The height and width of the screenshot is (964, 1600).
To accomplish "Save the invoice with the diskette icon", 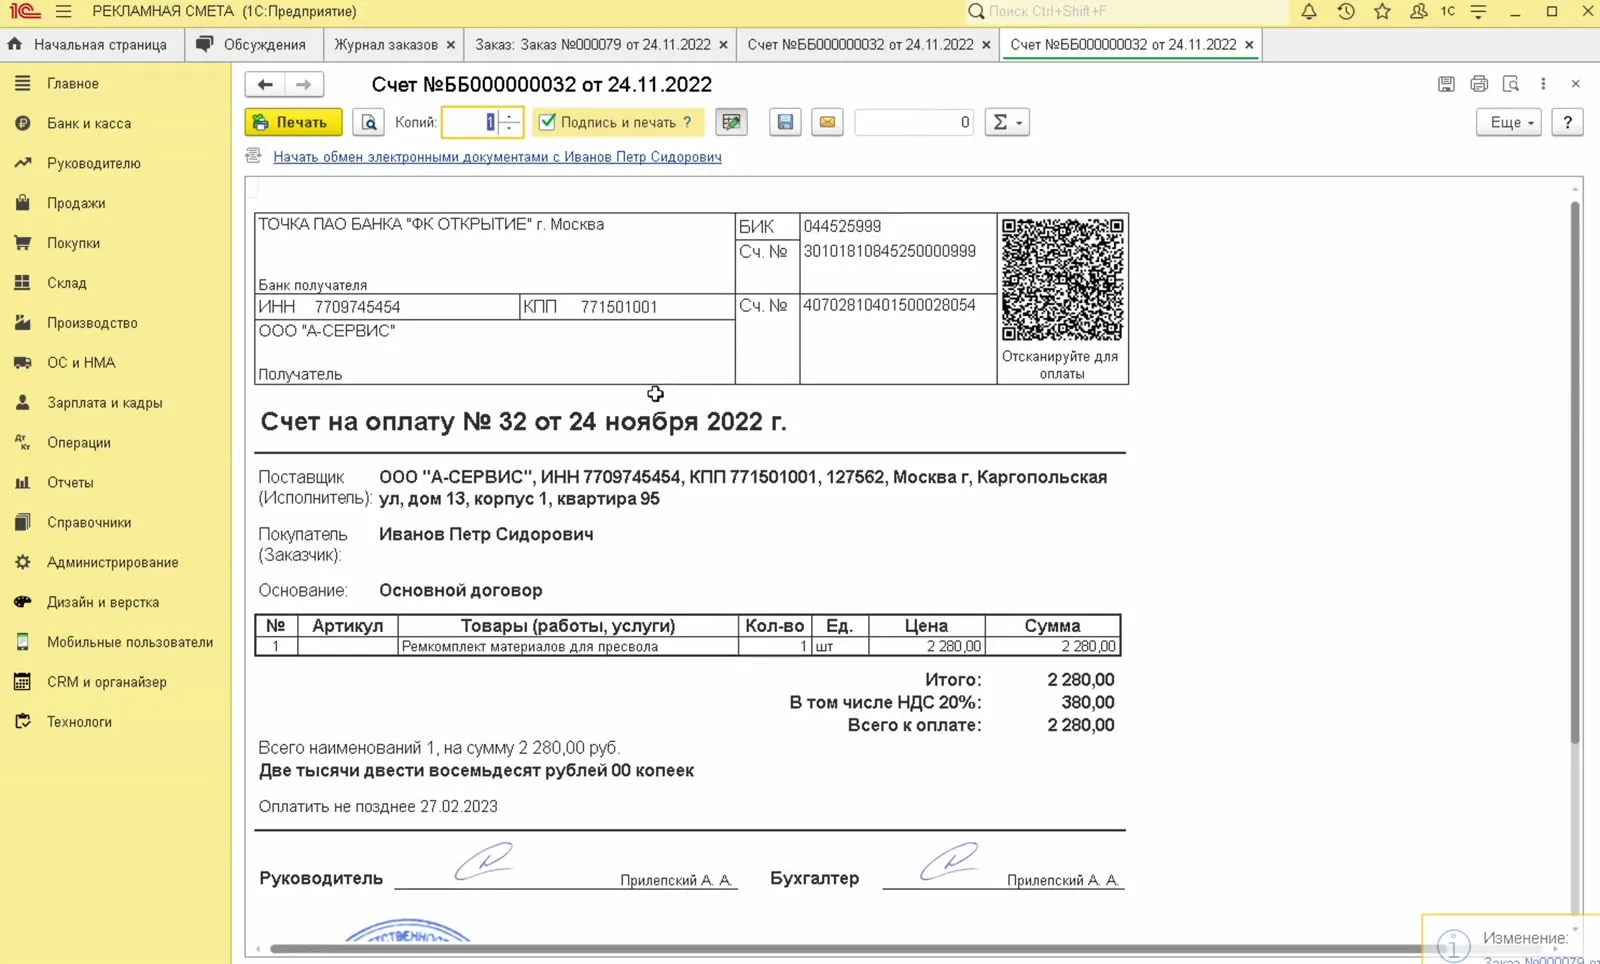I will tap(785, 122).
